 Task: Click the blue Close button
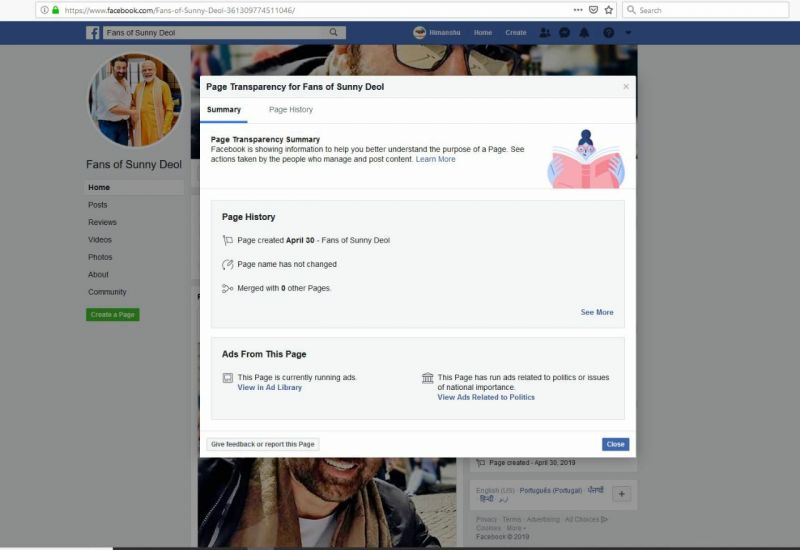[615, 444]
